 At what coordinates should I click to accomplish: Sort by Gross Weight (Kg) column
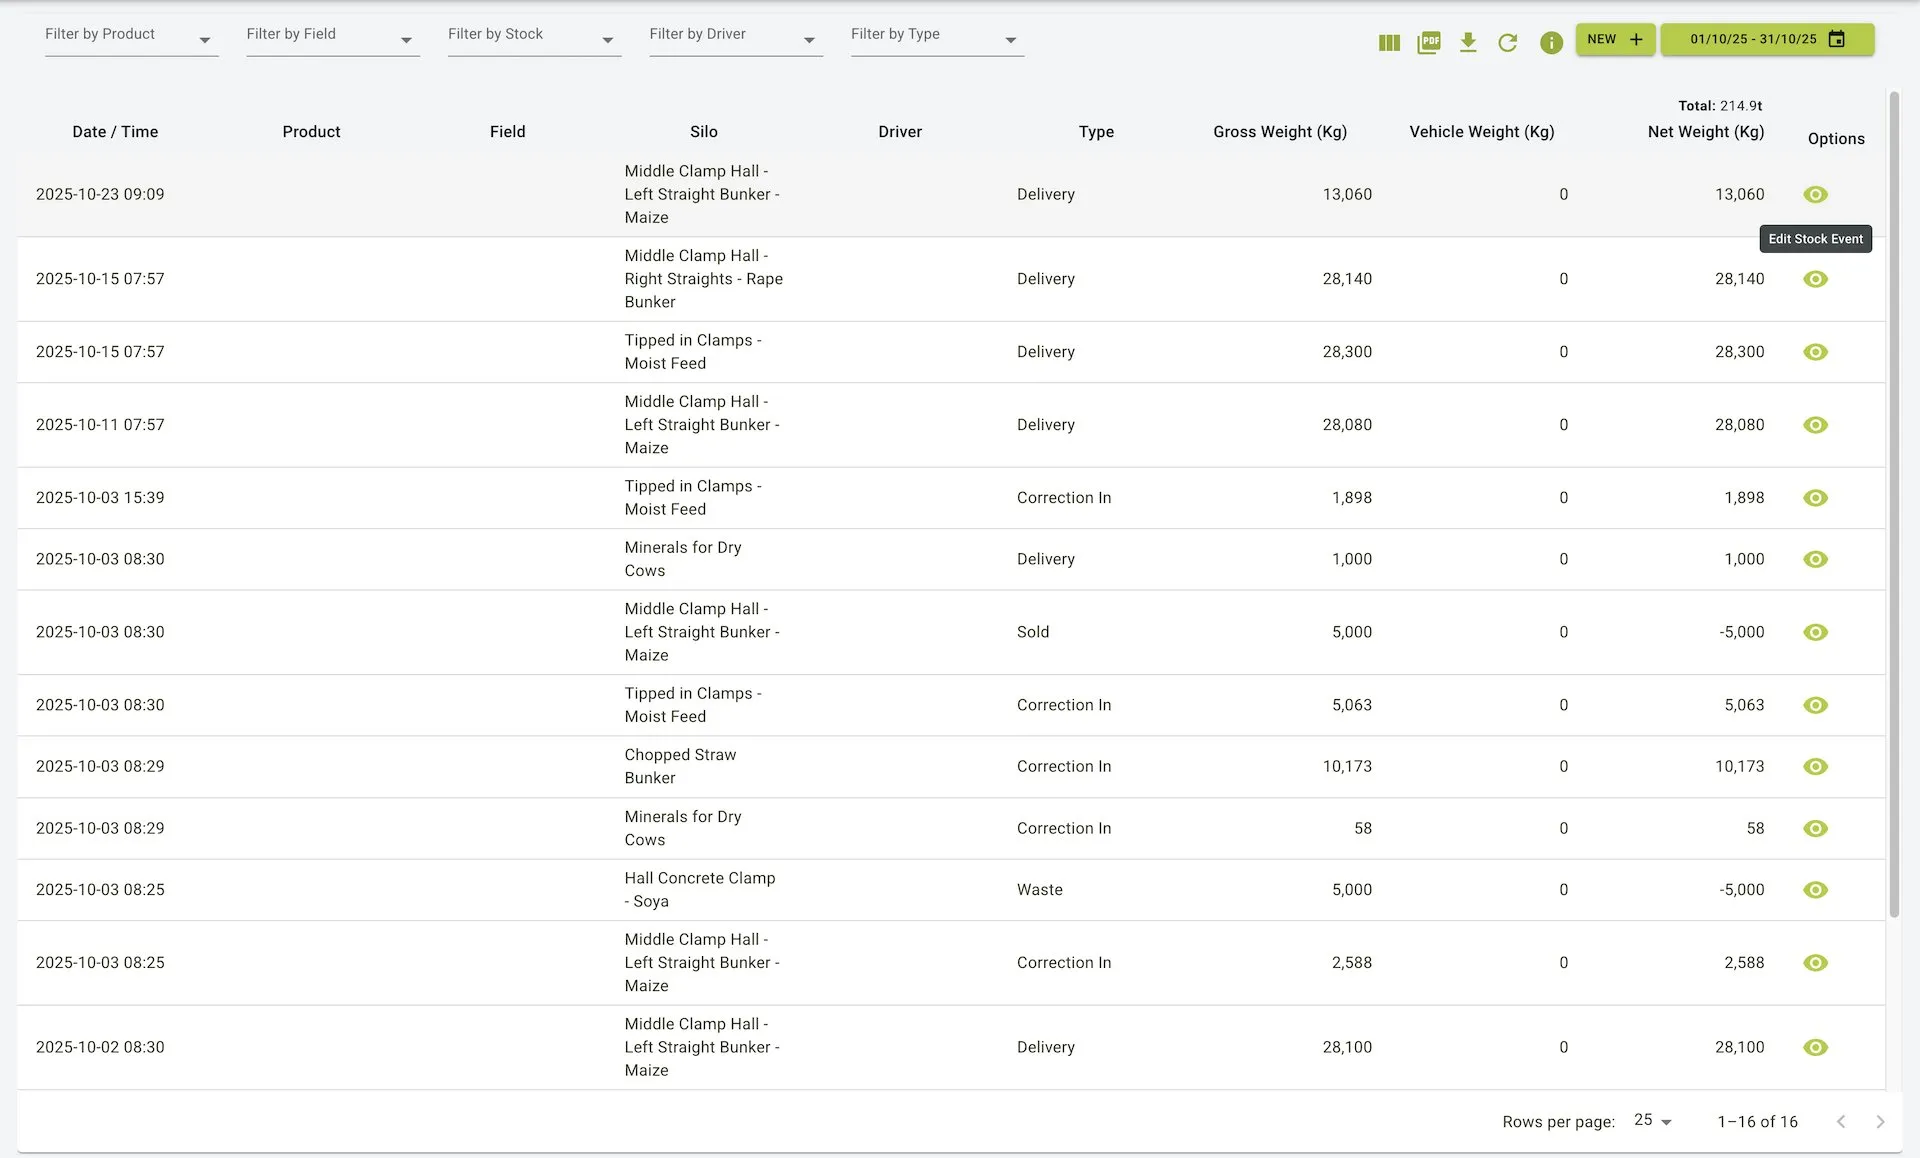point(1280,132)
